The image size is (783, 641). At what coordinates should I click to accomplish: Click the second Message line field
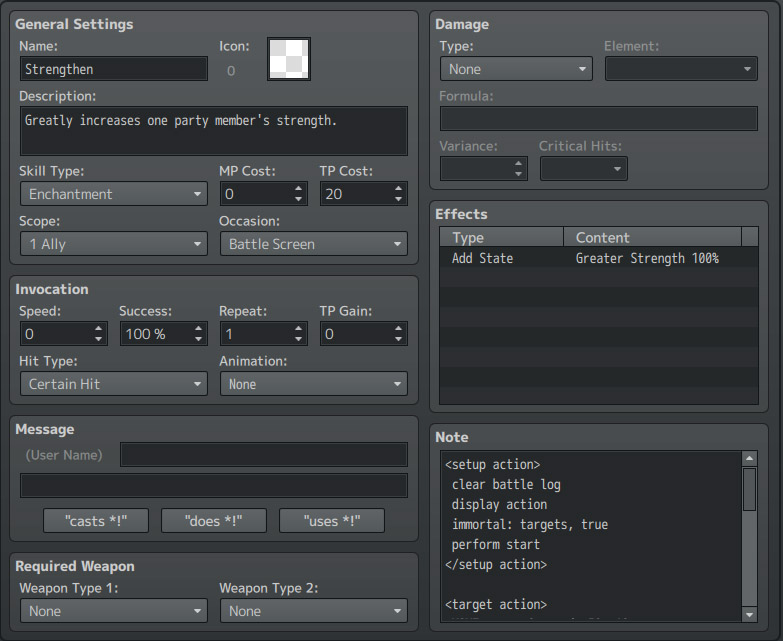coord(214,486)
